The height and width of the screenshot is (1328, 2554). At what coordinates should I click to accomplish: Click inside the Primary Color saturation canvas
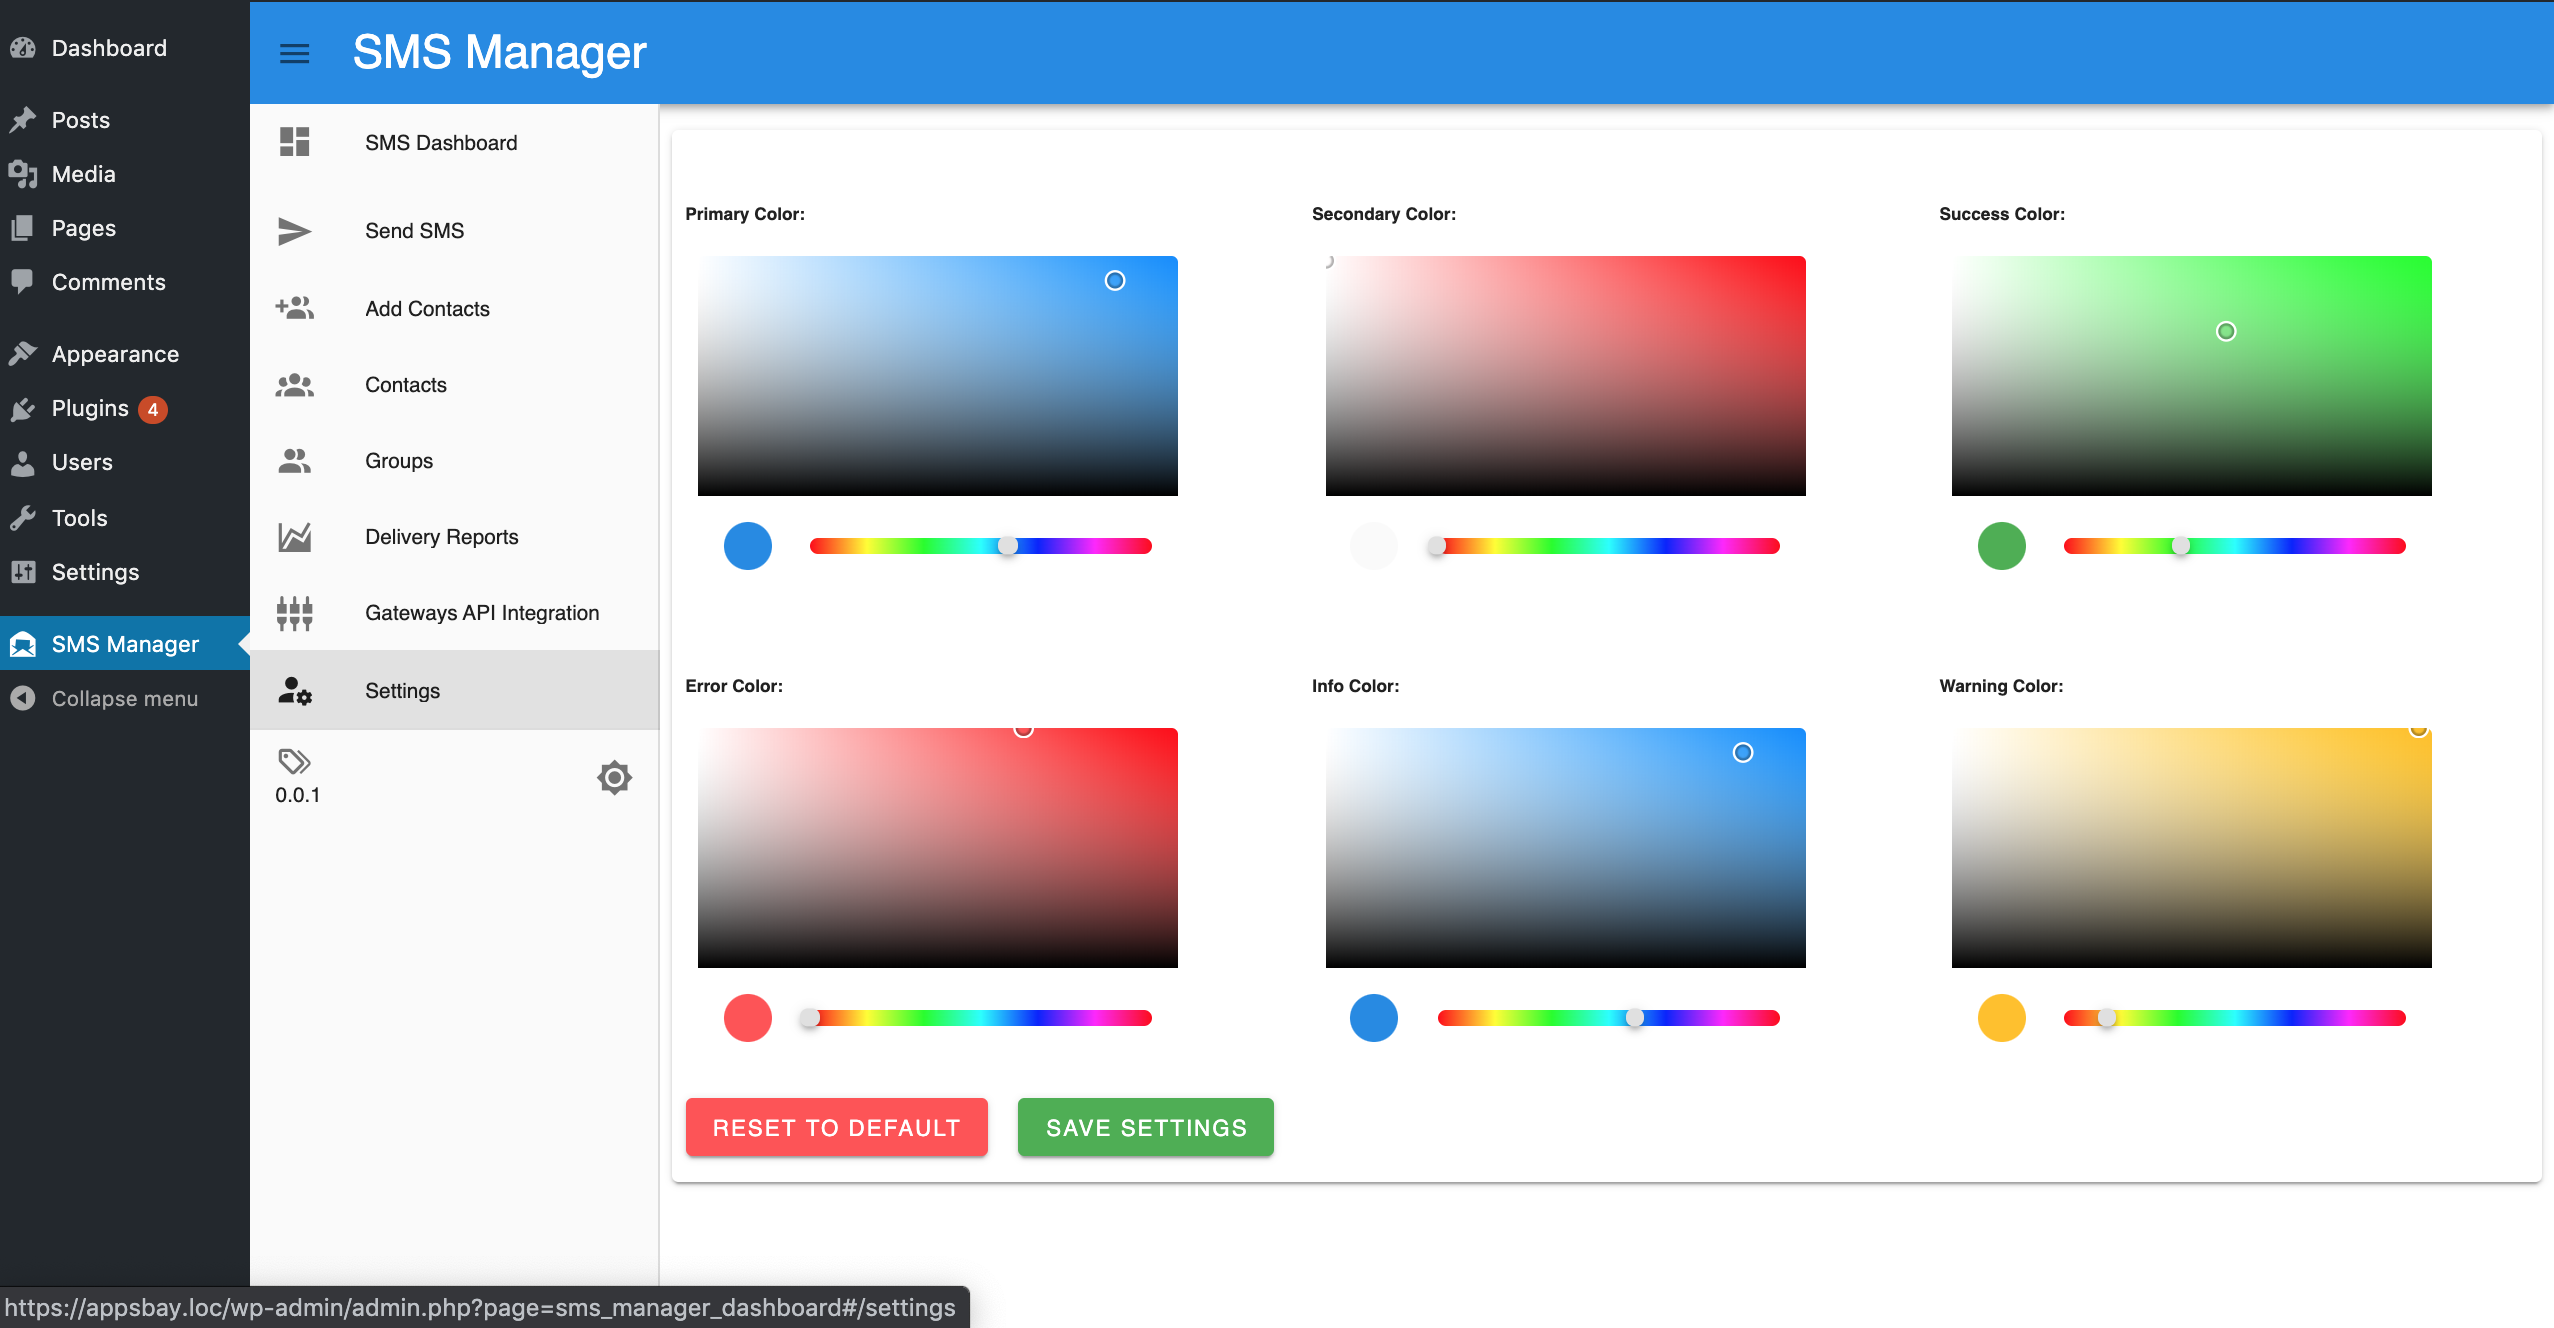(937, 376)
